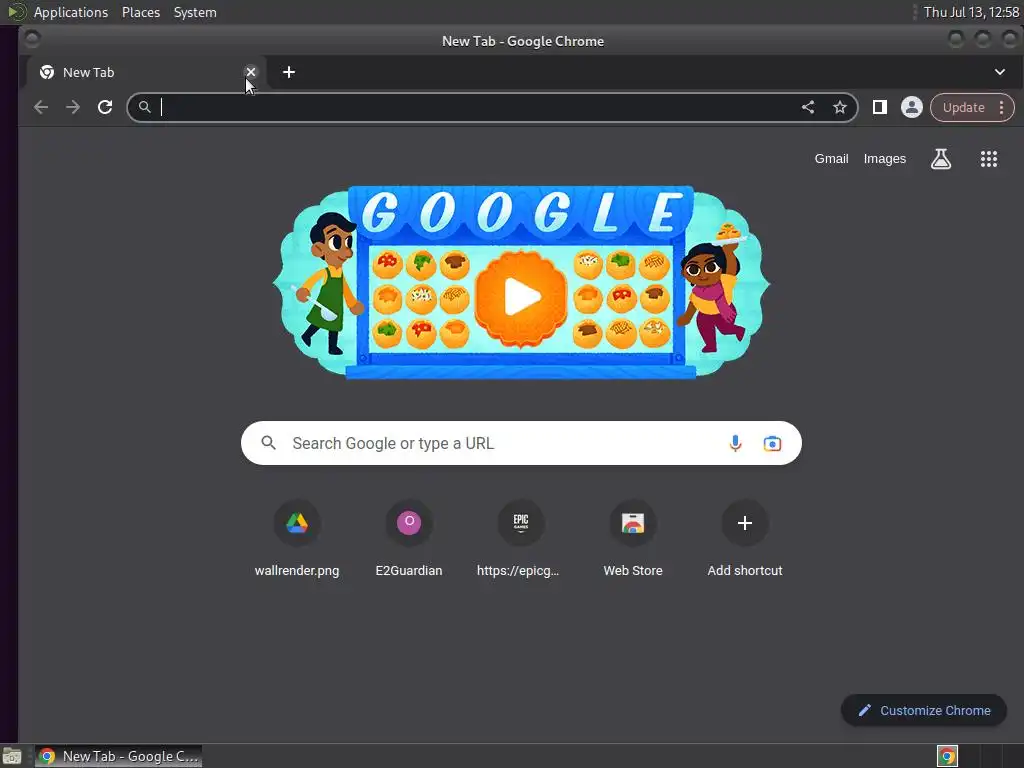This screenshot has width=1024, height=768.
Task: Click the distro logo in top panel
Action: click(x=16, y=12)
